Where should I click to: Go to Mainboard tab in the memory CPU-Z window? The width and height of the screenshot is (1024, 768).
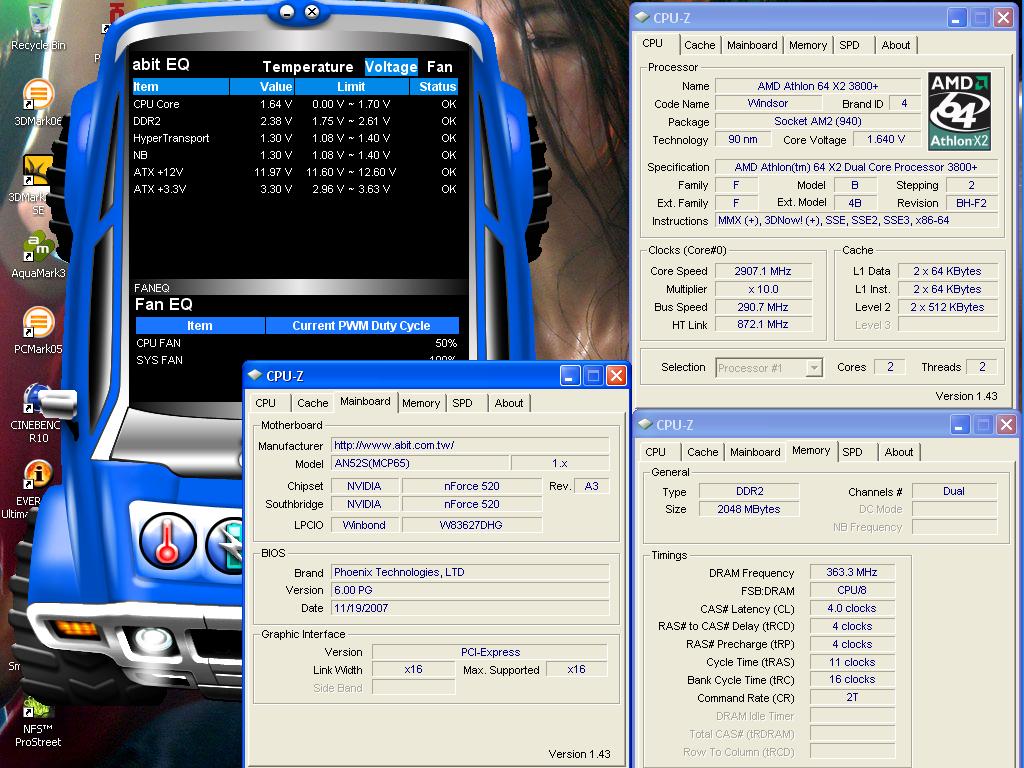(x=755, y=452)
